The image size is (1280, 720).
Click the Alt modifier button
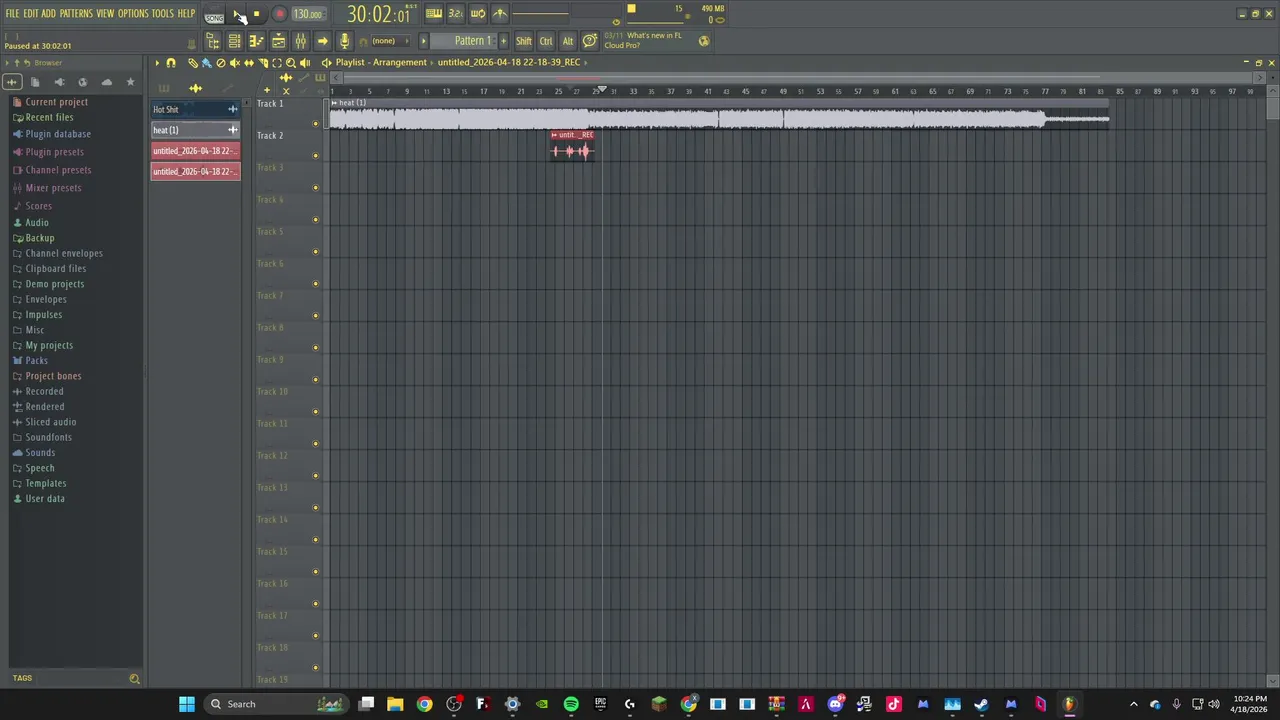(568, 41)
